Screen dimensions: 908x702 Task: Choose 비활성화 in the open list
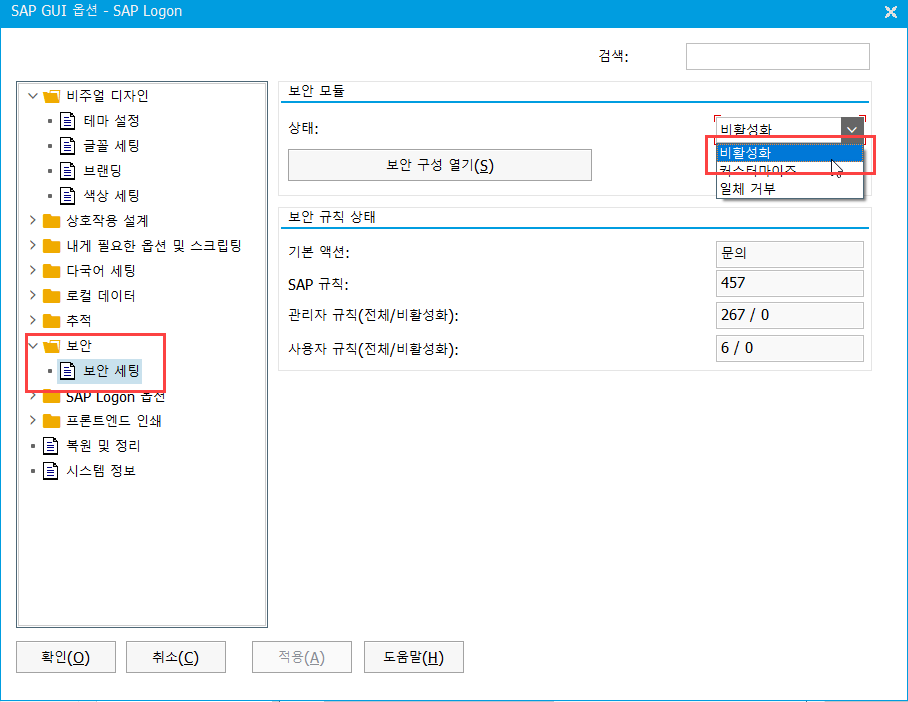click(789, 153)
